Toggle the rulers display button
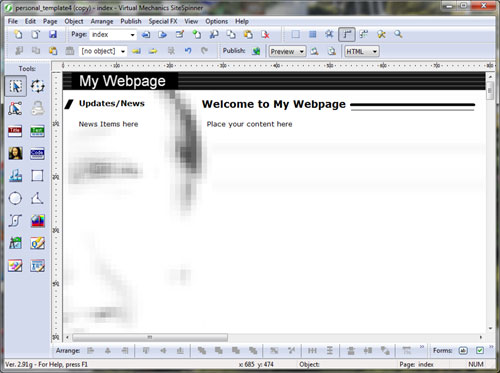The height and width of the screenshot is (373, 500). (x=347, y=34)
